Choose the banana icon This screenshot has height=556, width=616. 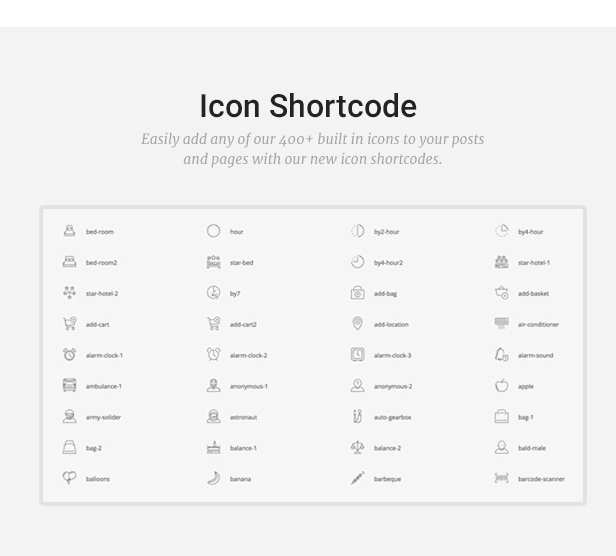tap(213, 478)
